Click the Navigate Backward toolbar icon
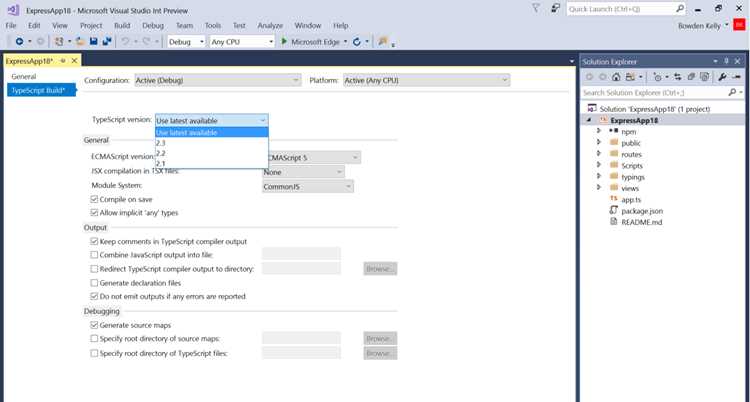The width and height of the screenshot is (750, 402). 19,42
